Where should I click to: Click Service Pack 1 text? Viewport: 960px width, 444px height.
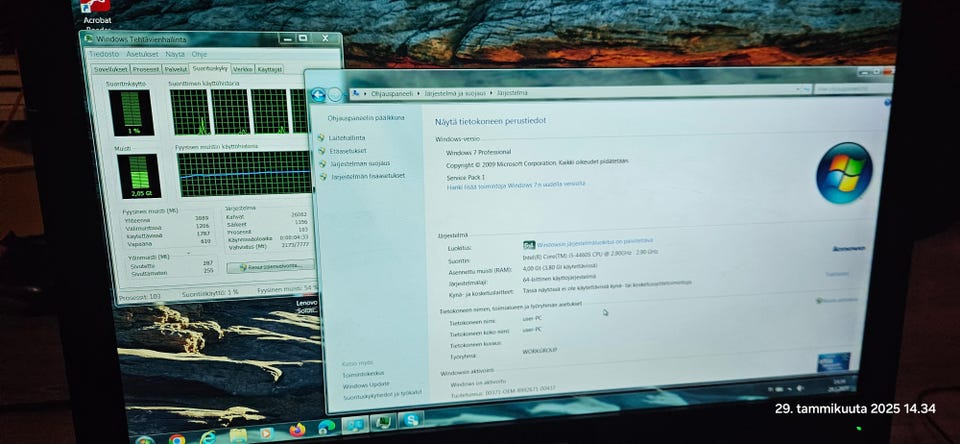tap(467, 176)
